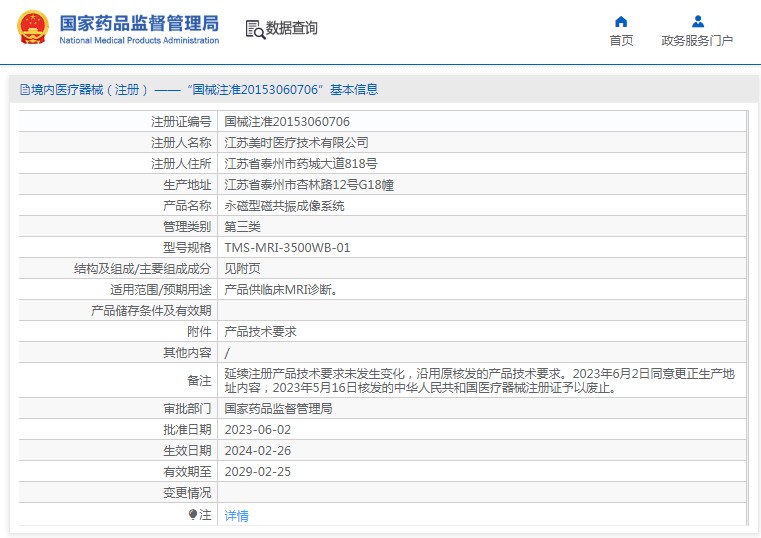Open the 政务服务门户 link

(697, 41)
